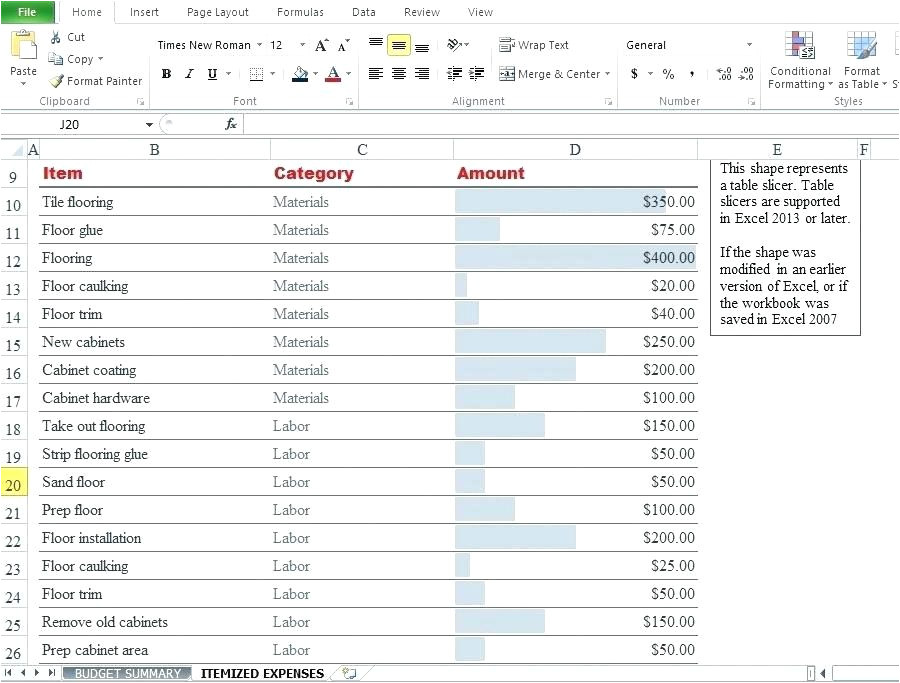
Task: Open the Times New Roman font dropdown
Action: pyautogui.click(x=260, y=45)
